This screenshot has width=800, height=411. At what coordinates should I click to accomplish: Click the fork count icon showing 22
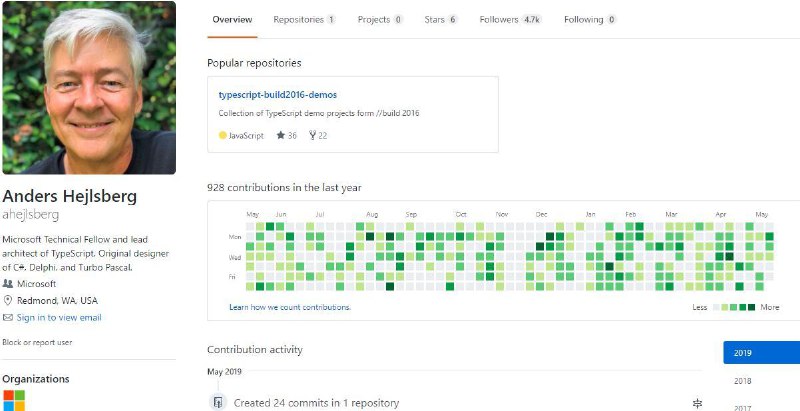point(312,135)
